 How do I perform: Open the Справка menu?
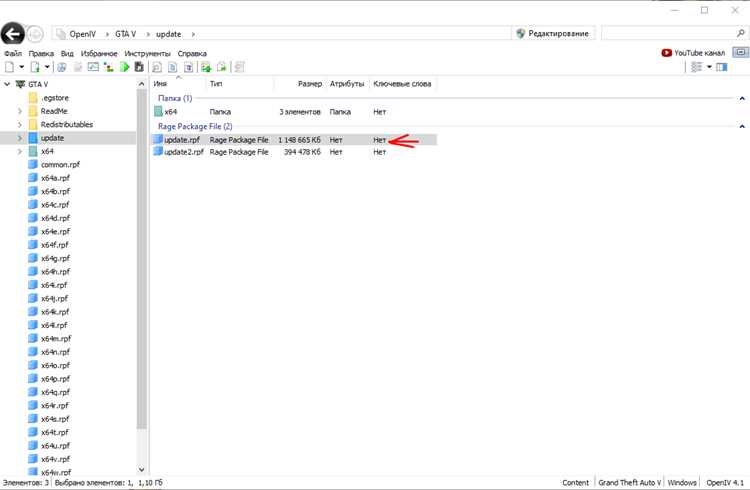(192, 54)
